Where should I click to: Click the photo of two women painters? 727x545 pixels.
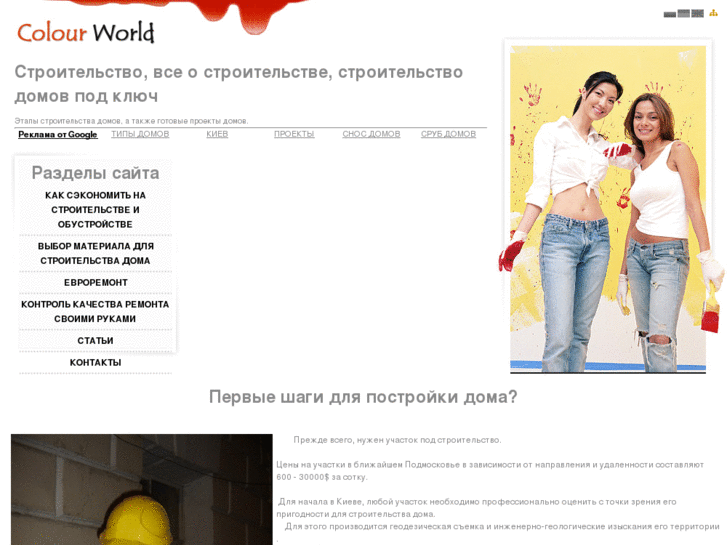pyautogui.click(x=608, y=208)
